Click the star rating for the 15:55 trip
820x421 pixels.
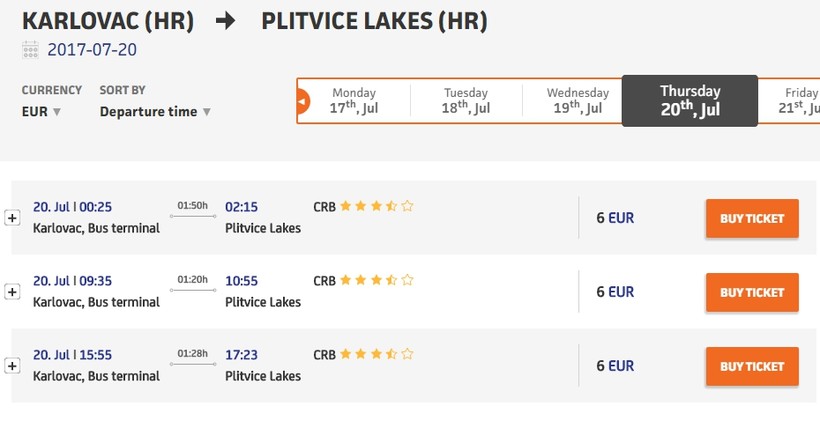tap(377, 354)
